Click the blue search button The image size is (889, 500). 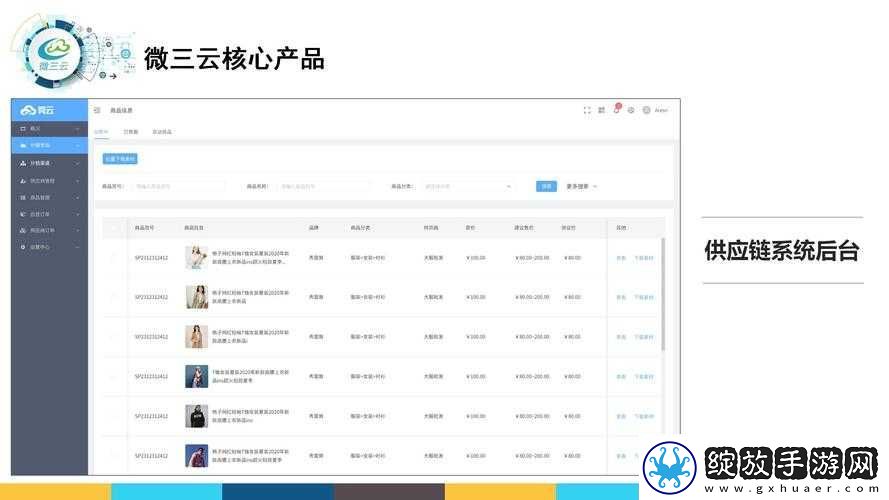[546, 186]
